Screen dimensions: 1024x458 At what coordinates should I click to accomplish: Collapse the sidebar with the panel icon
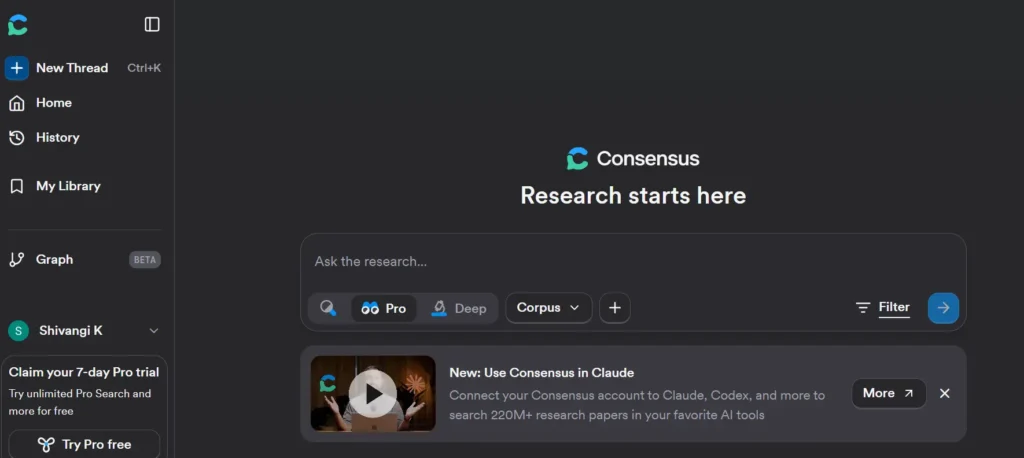[x=152, y=24]
